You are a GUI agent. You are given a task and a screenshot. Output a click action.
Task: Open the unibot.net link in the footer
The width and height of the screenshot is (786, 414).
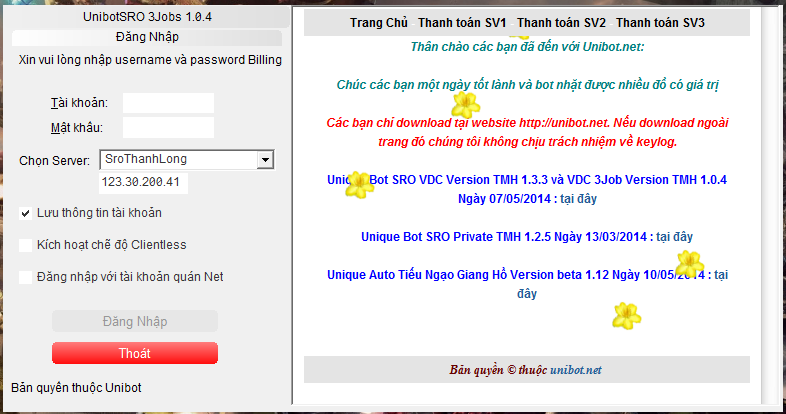[575, 370]
